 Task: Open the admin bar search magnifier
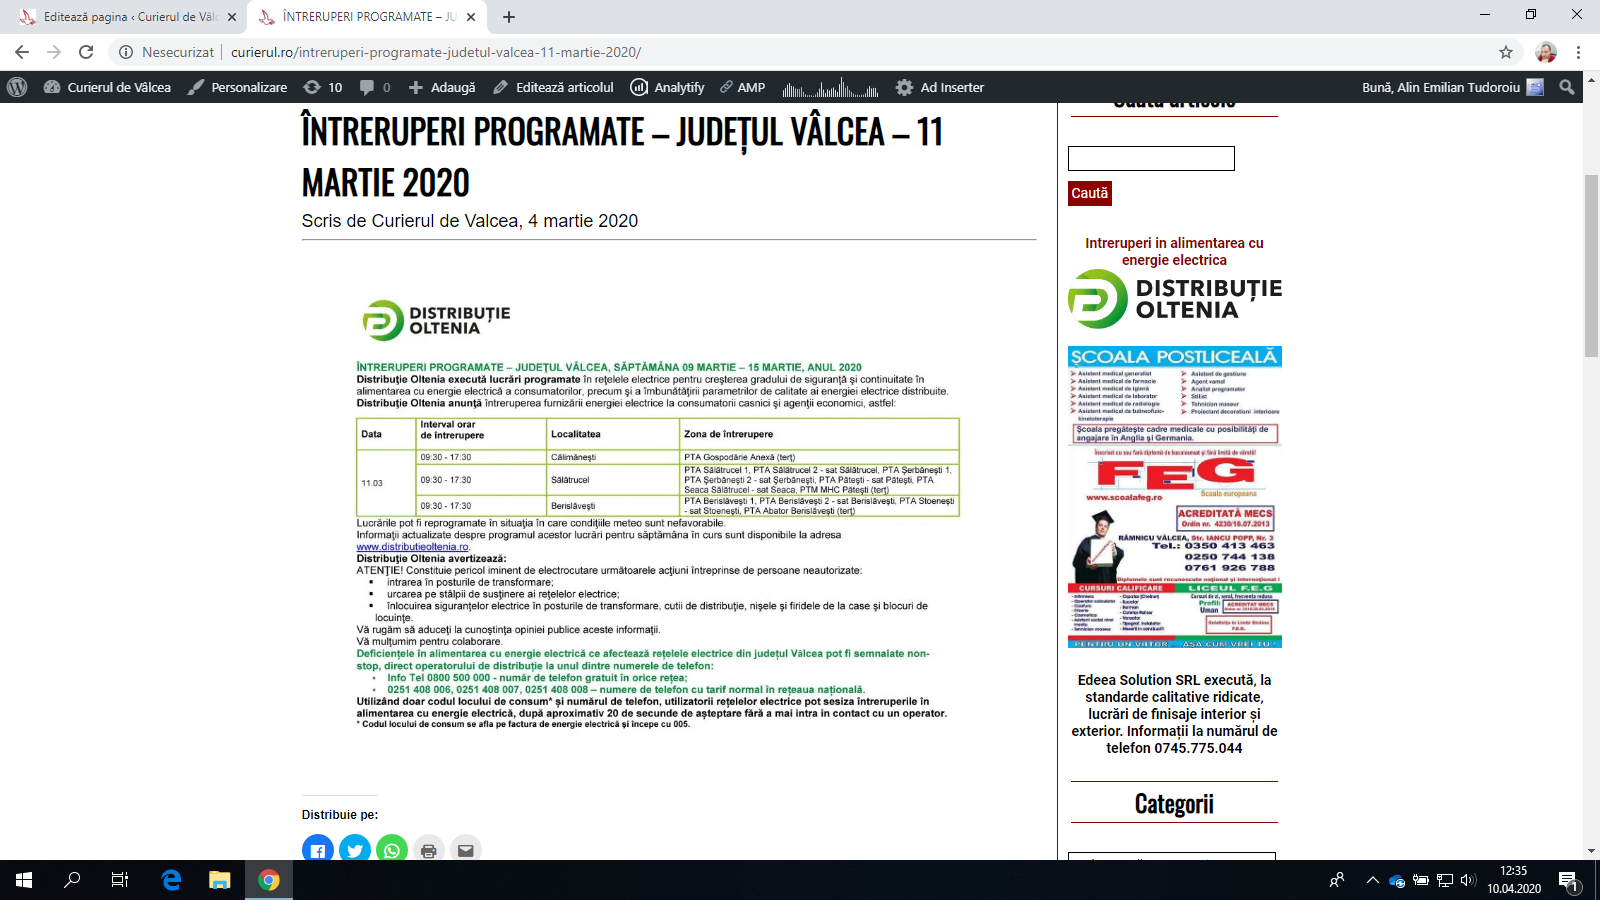1567,87
